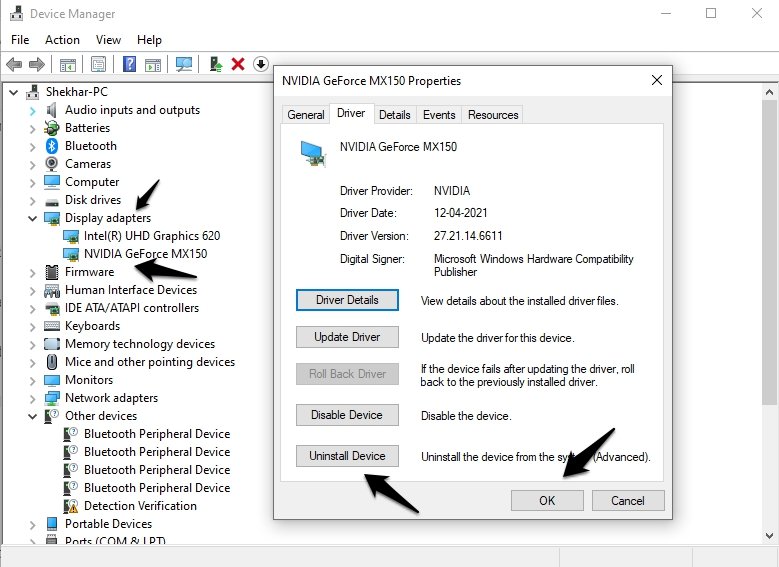
Task: Expand the Batteries category
Action: point(32,129)
